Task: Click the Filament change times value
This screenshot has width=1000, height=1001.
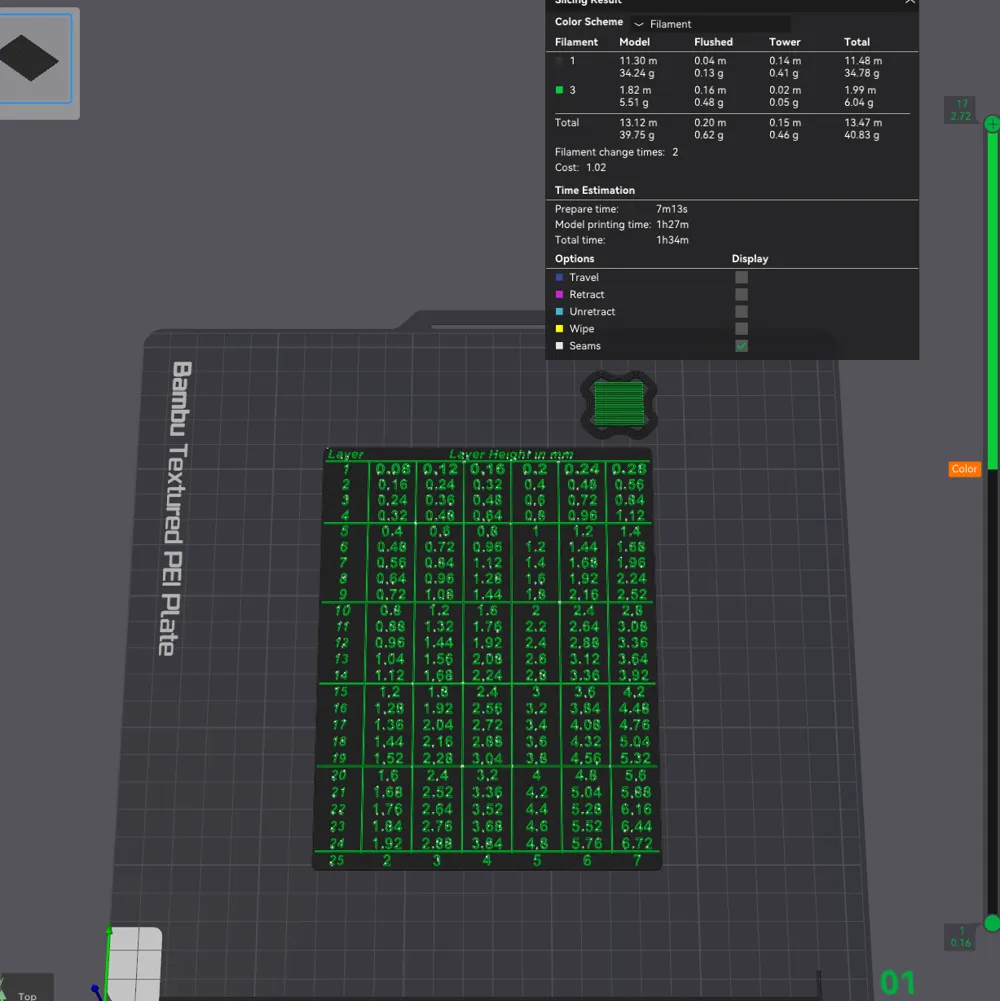Action: pyautogui.click(x=675, y=153)
